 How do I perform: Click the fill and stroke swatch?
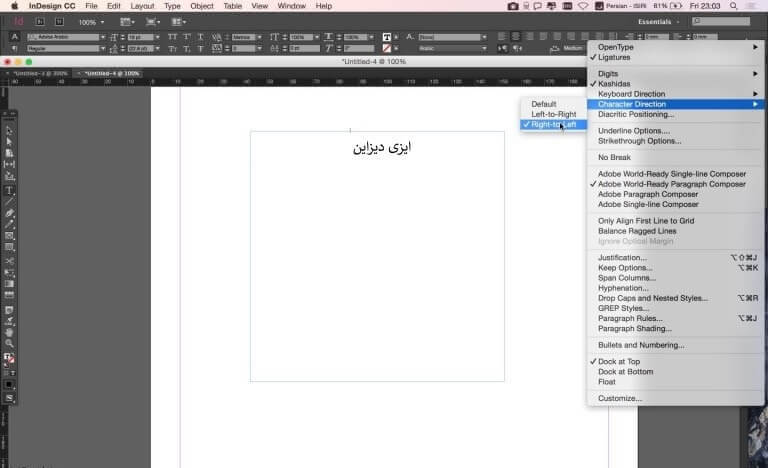[x=9, y=358]
